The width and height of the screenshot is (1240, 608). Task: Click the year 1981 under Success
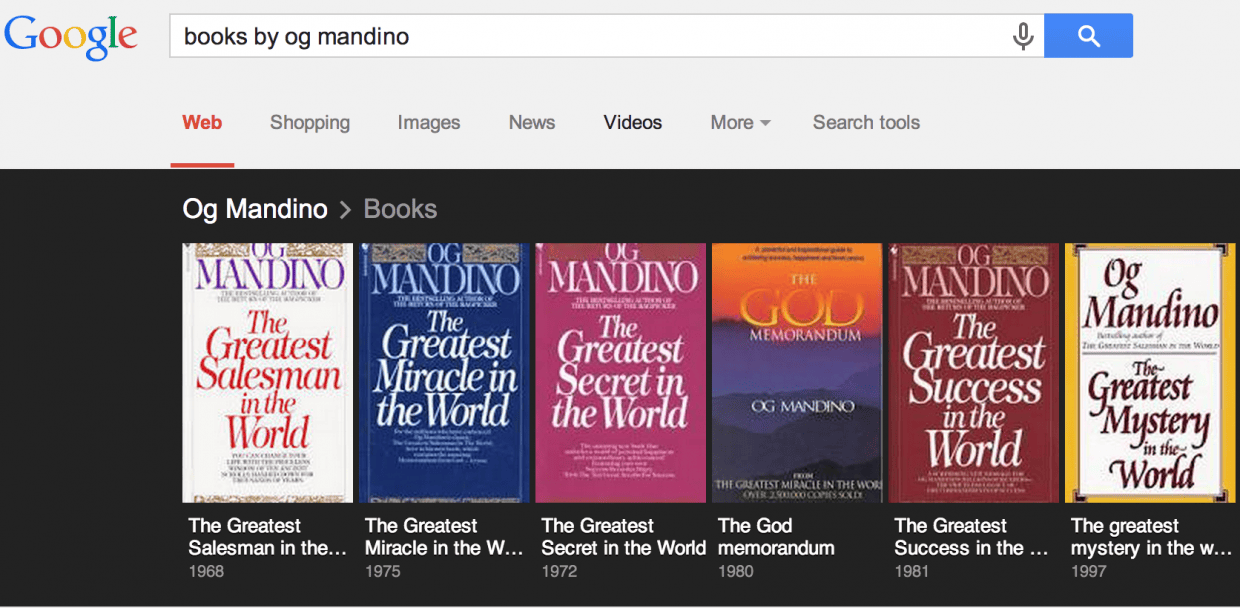tap(912, 572)
